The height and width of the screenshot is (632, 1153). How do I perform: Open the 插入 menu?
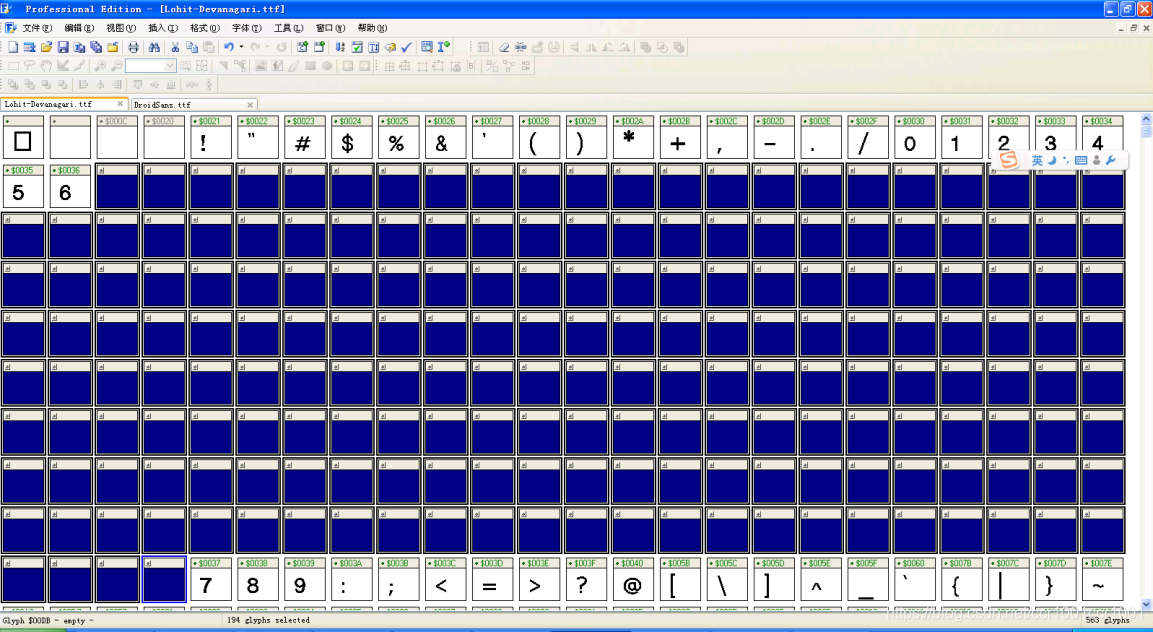(x=163, y=28)
